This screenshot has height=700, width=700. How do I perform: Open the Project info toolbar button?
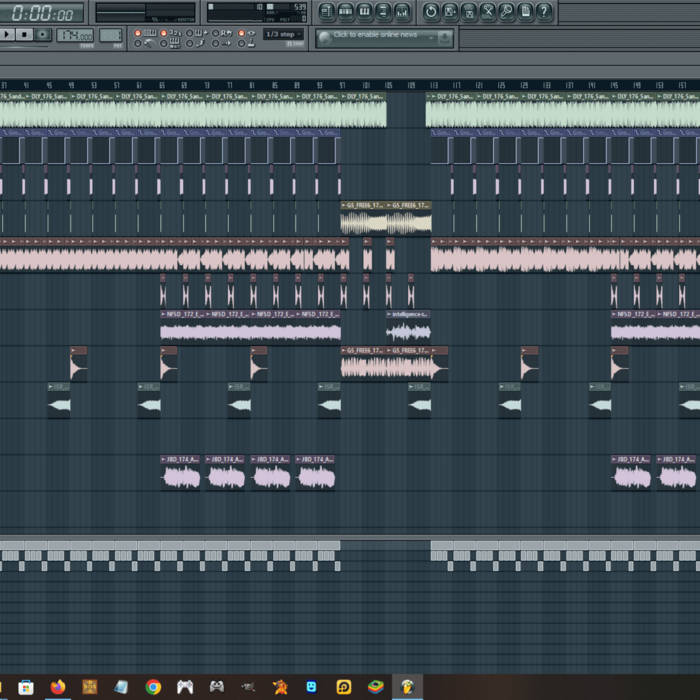coord(525,12)
